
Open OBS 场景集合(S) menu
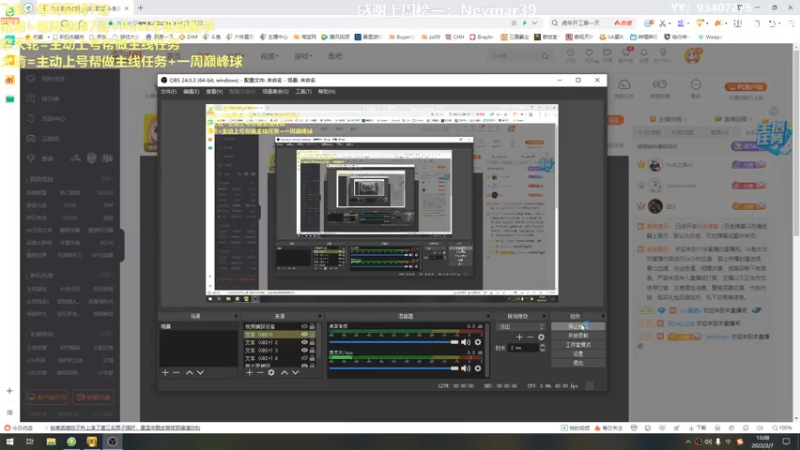point(276,92)
